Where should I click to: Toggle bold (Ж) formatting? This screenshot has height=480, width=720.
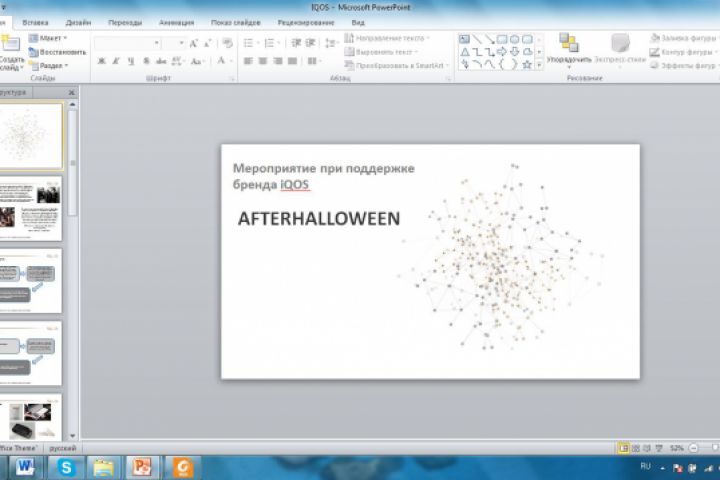click(x=101, y=61)
